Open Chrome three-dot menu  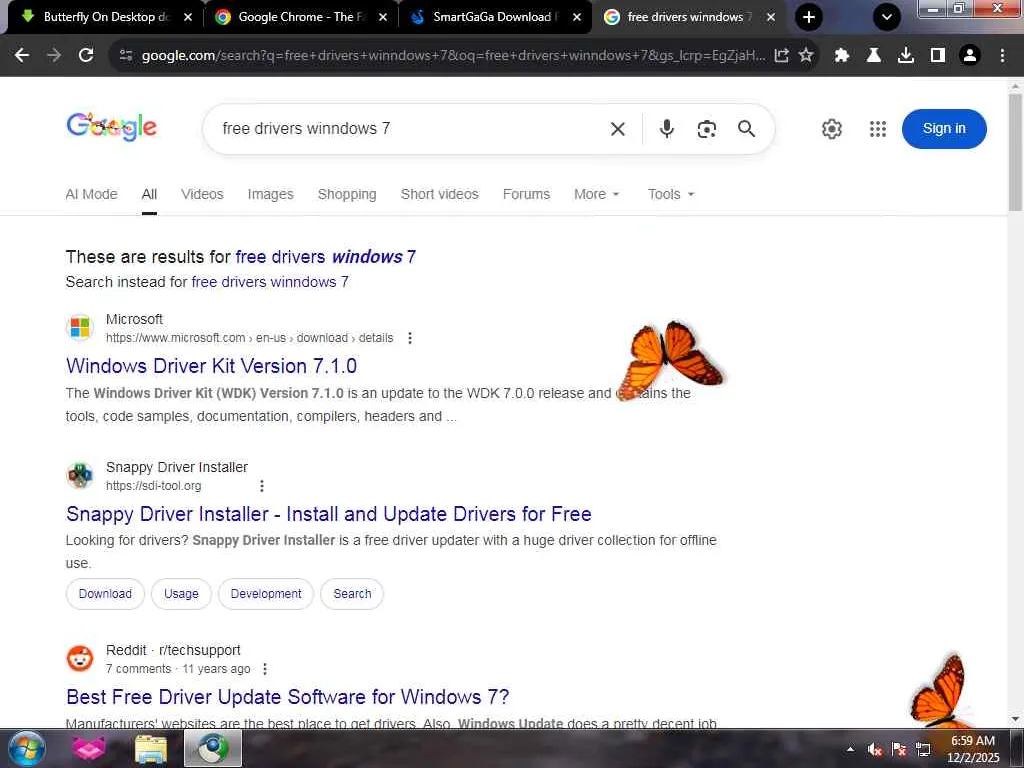point(1002,56)
